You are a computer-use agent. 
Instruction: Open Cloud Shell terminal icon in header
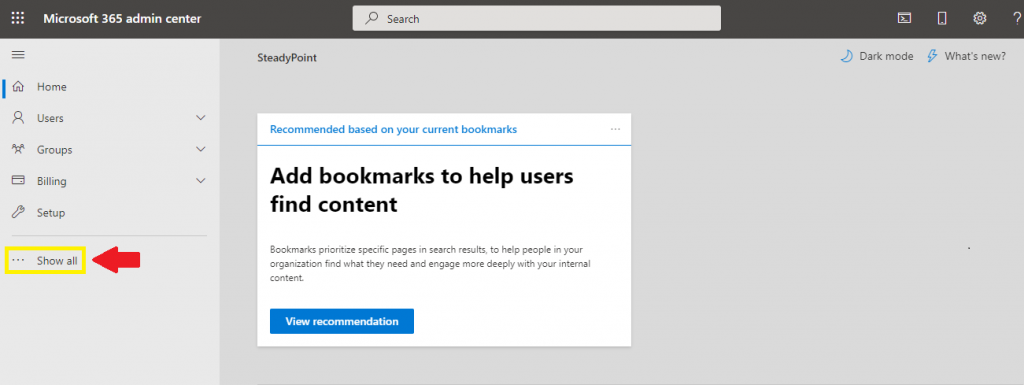click(904, 18)
